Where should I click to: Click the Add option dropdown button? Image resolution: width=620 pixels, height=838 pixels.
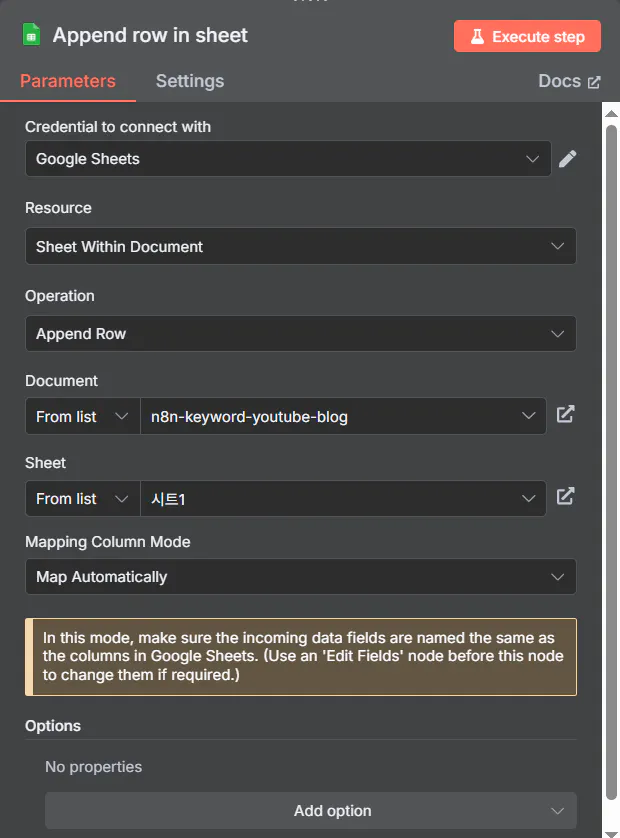point(311,811)
